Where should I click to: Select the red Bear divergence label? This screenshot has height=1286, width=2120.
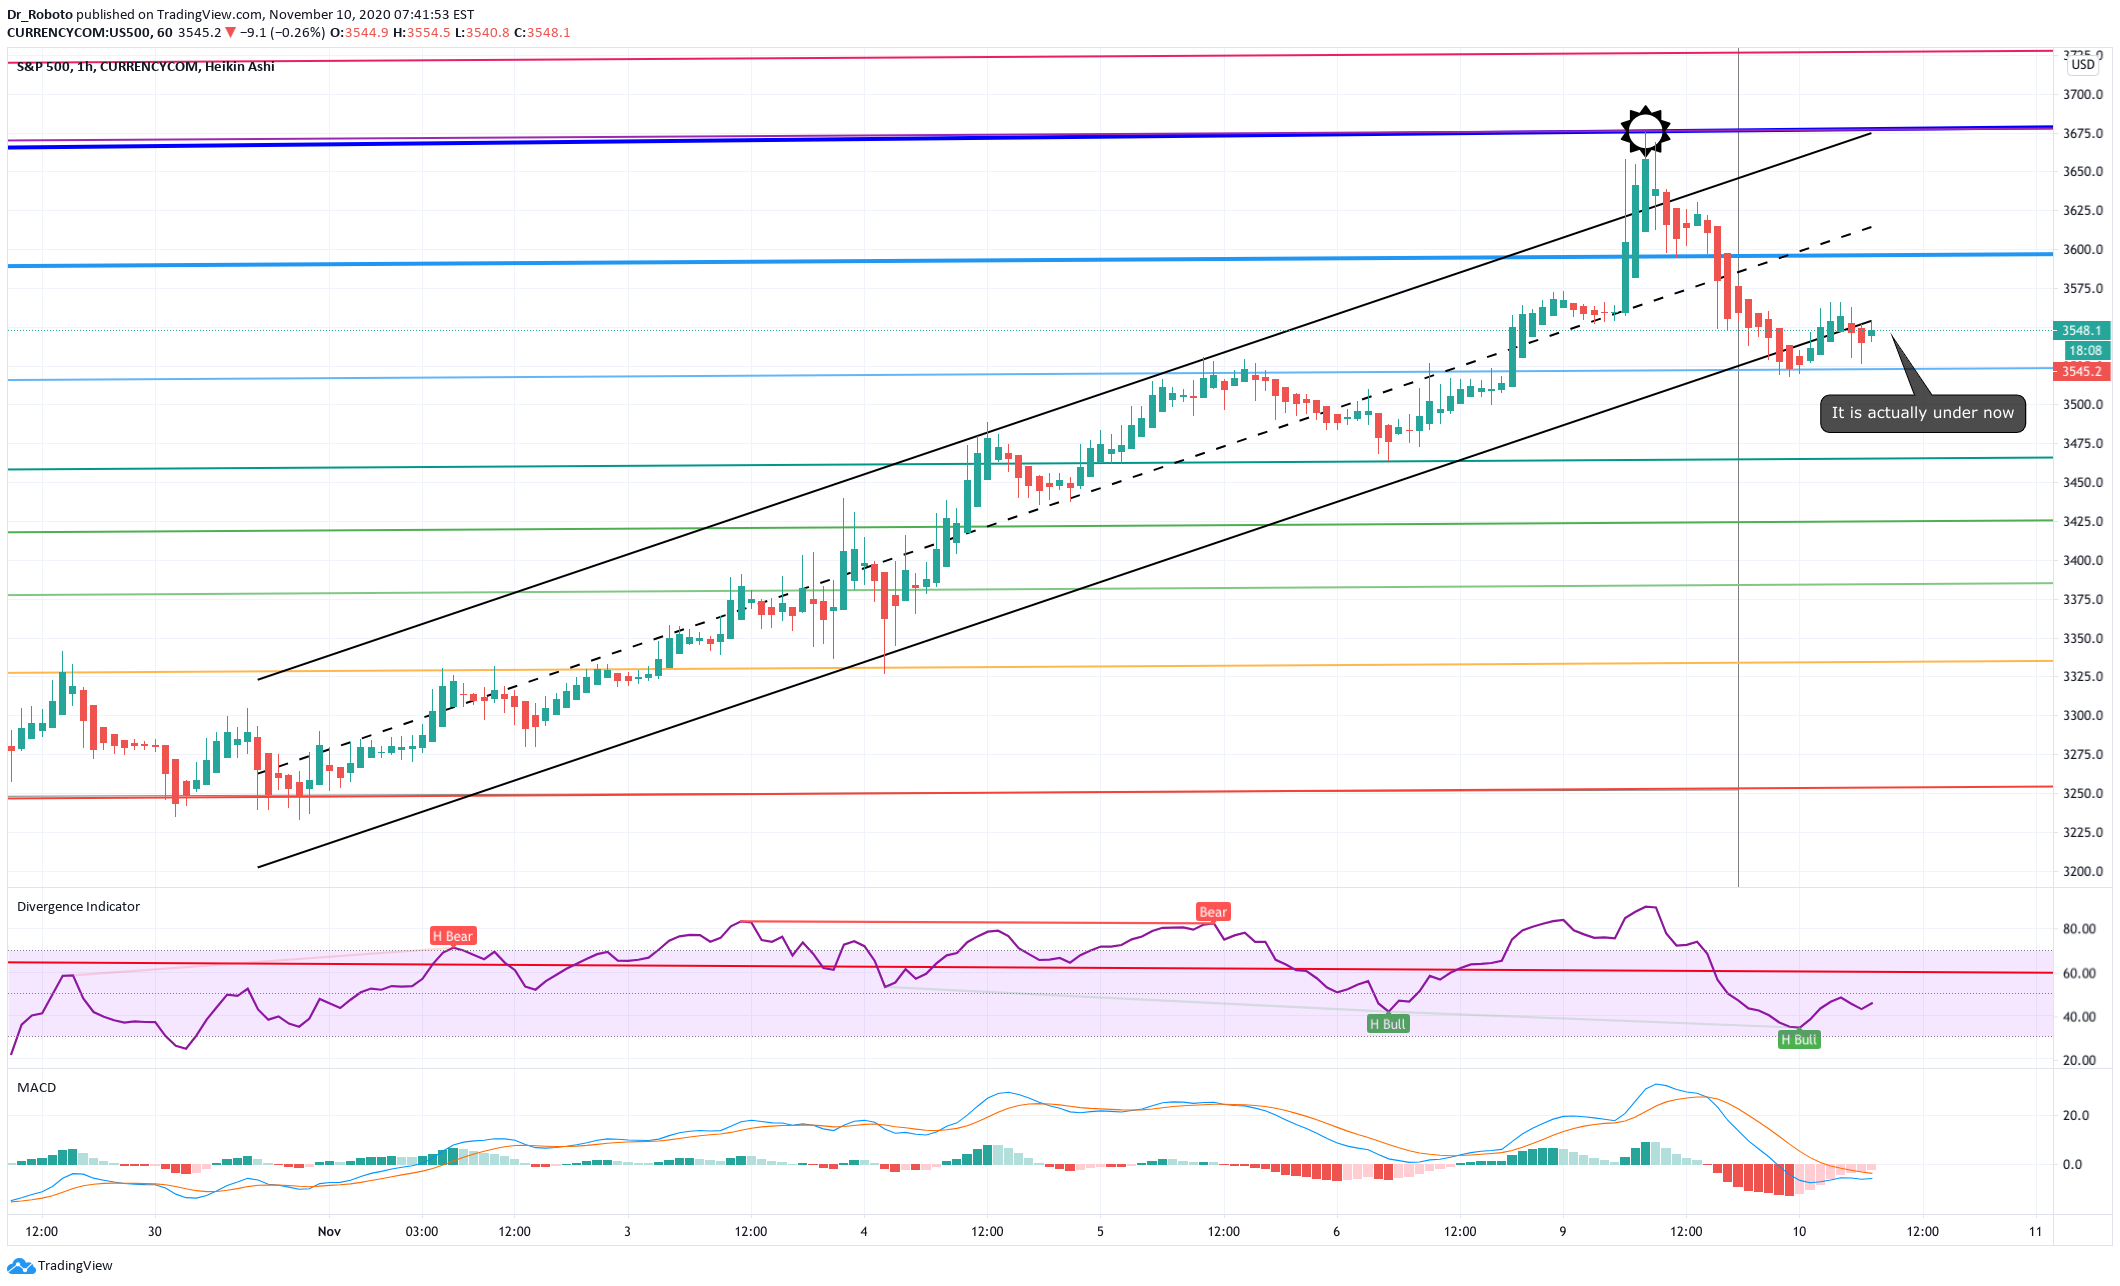(1213, 912)
